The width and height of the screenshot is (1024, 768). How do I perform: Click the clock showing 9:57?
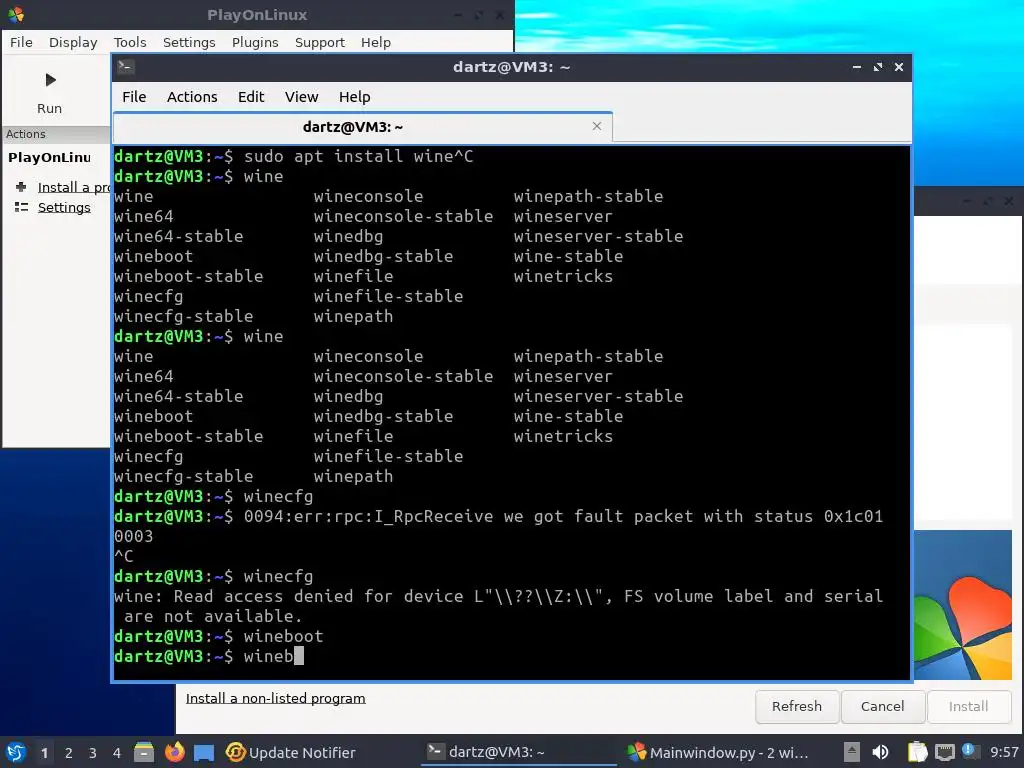click(x=1004, y=752)
